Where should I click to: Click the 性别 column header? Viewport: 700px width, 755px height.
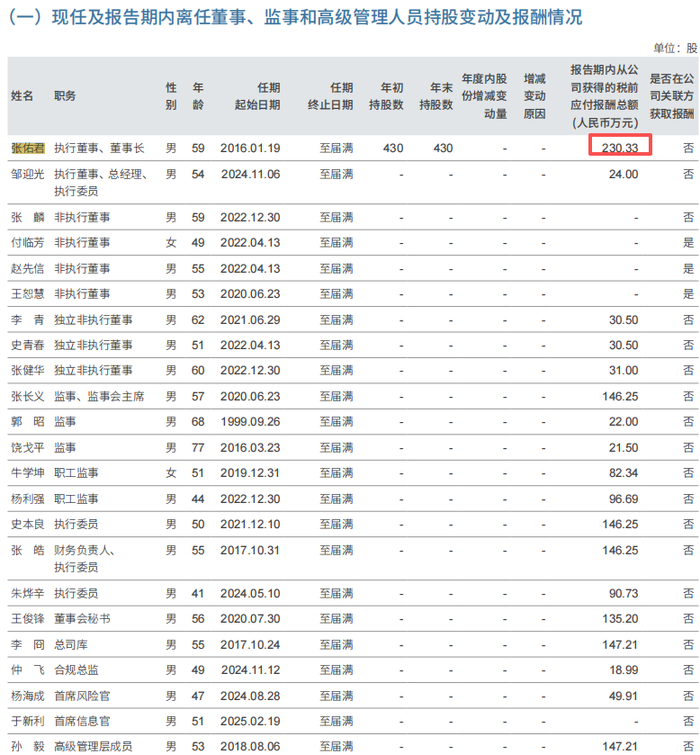point(171,96)
